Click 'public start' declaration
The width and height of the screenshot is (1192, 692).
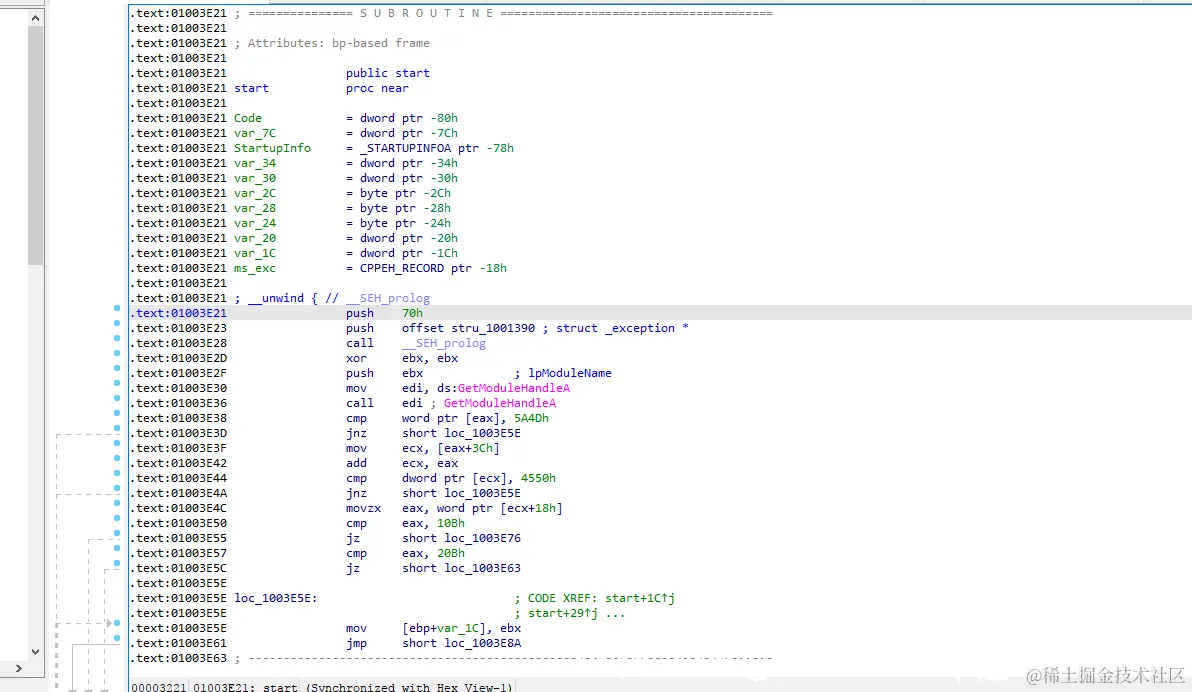click(x=388, y=73)
